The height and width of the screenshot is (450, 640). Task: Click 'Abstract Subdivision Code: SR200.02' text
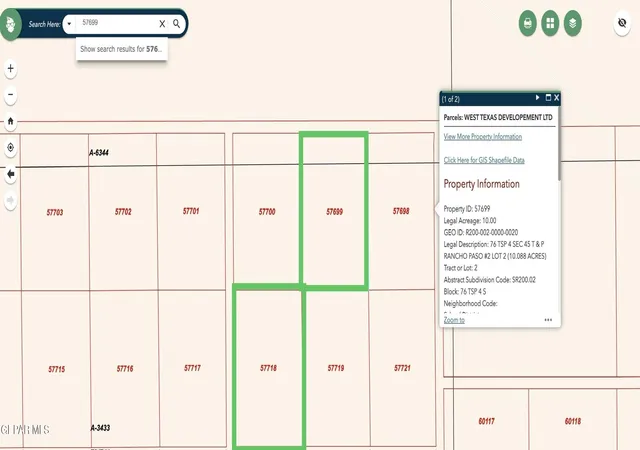pos(489,280)
